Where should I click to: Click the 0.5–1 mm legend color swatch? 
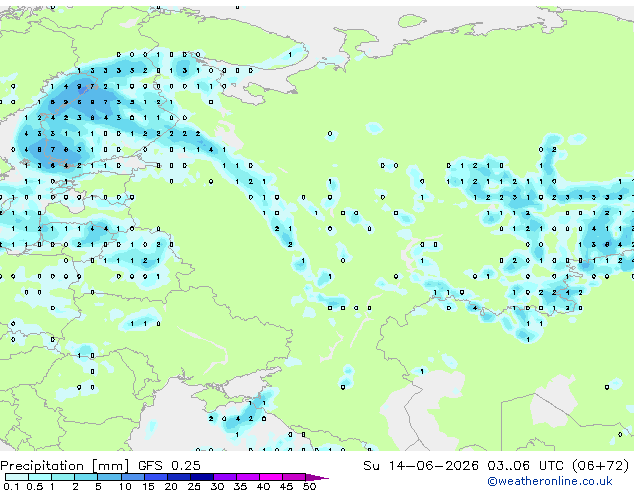point(40,477)
